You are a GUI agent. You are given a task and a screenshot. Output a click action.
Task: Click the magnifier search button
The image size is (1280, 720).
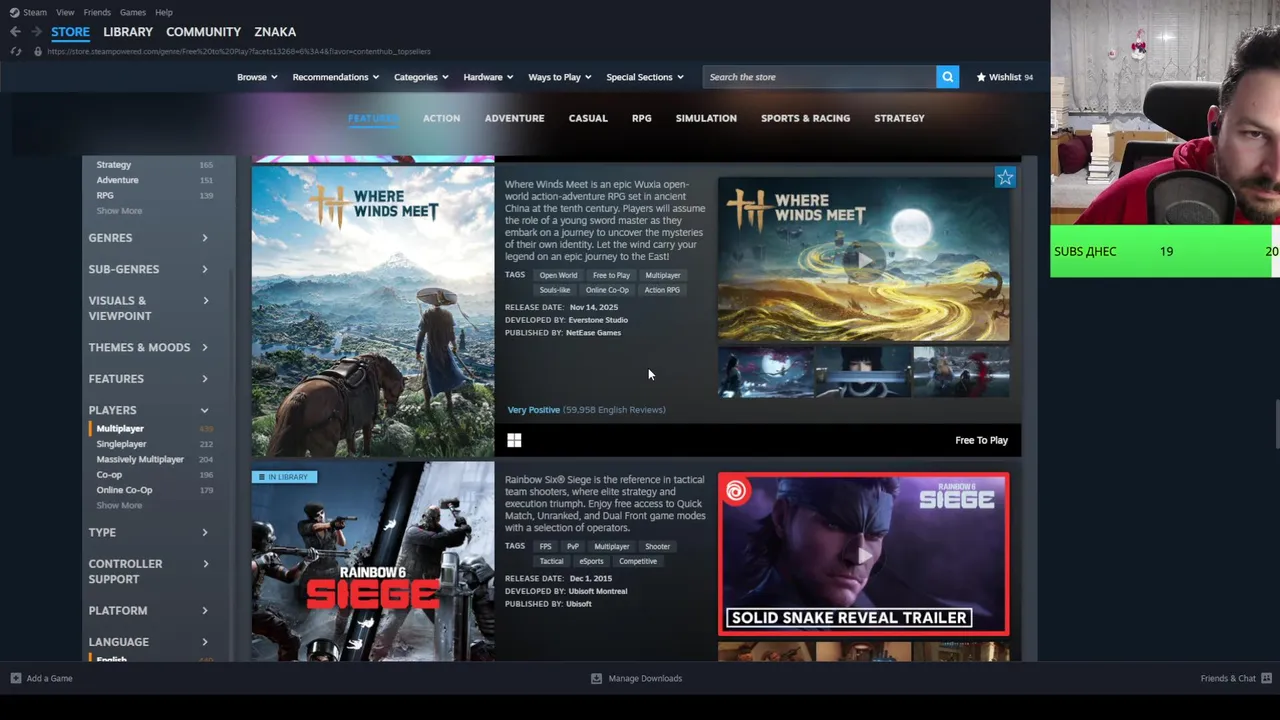[947, 77]
